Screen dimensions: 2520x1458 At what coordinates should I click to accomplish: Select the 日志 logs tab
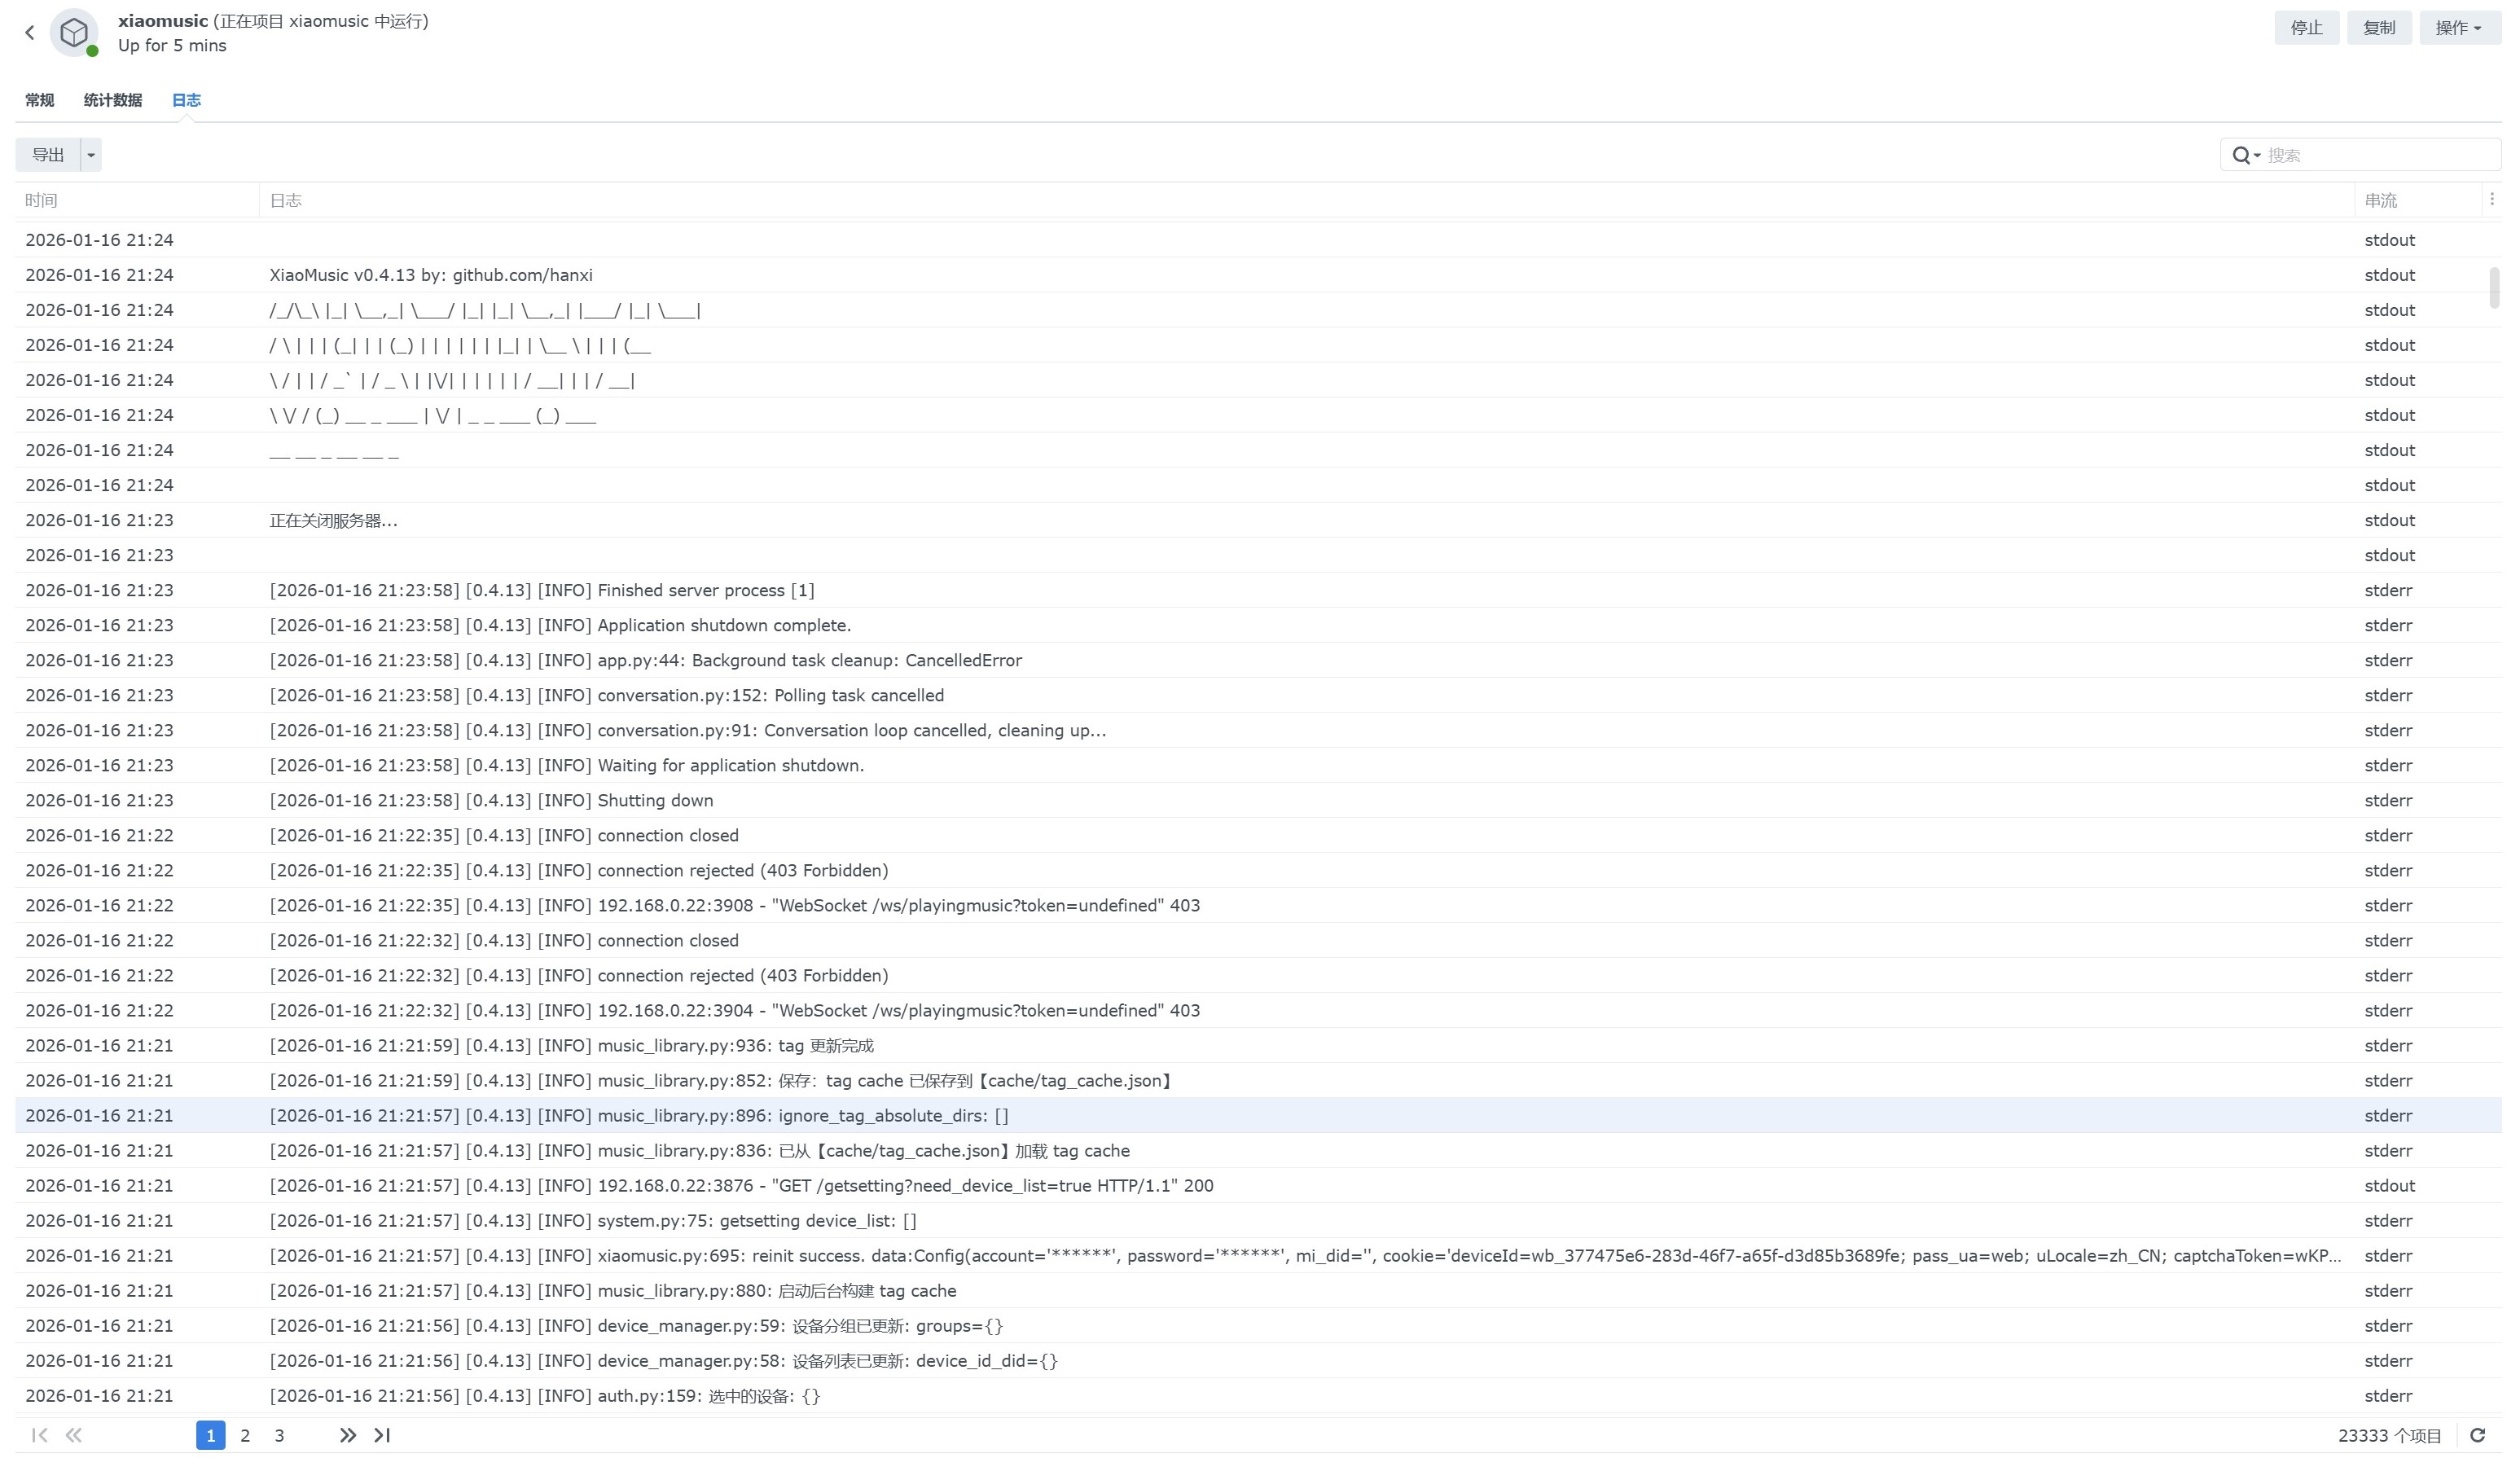pos(186,100)
